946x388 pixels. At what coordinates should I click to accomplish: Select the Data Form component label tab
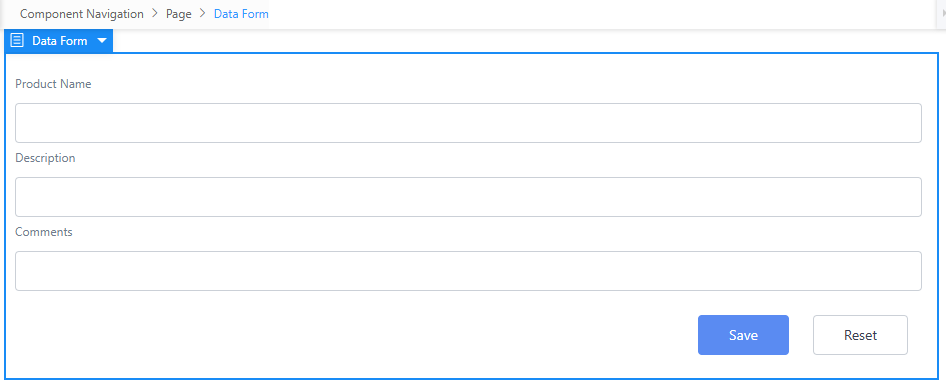coord(59,41)
